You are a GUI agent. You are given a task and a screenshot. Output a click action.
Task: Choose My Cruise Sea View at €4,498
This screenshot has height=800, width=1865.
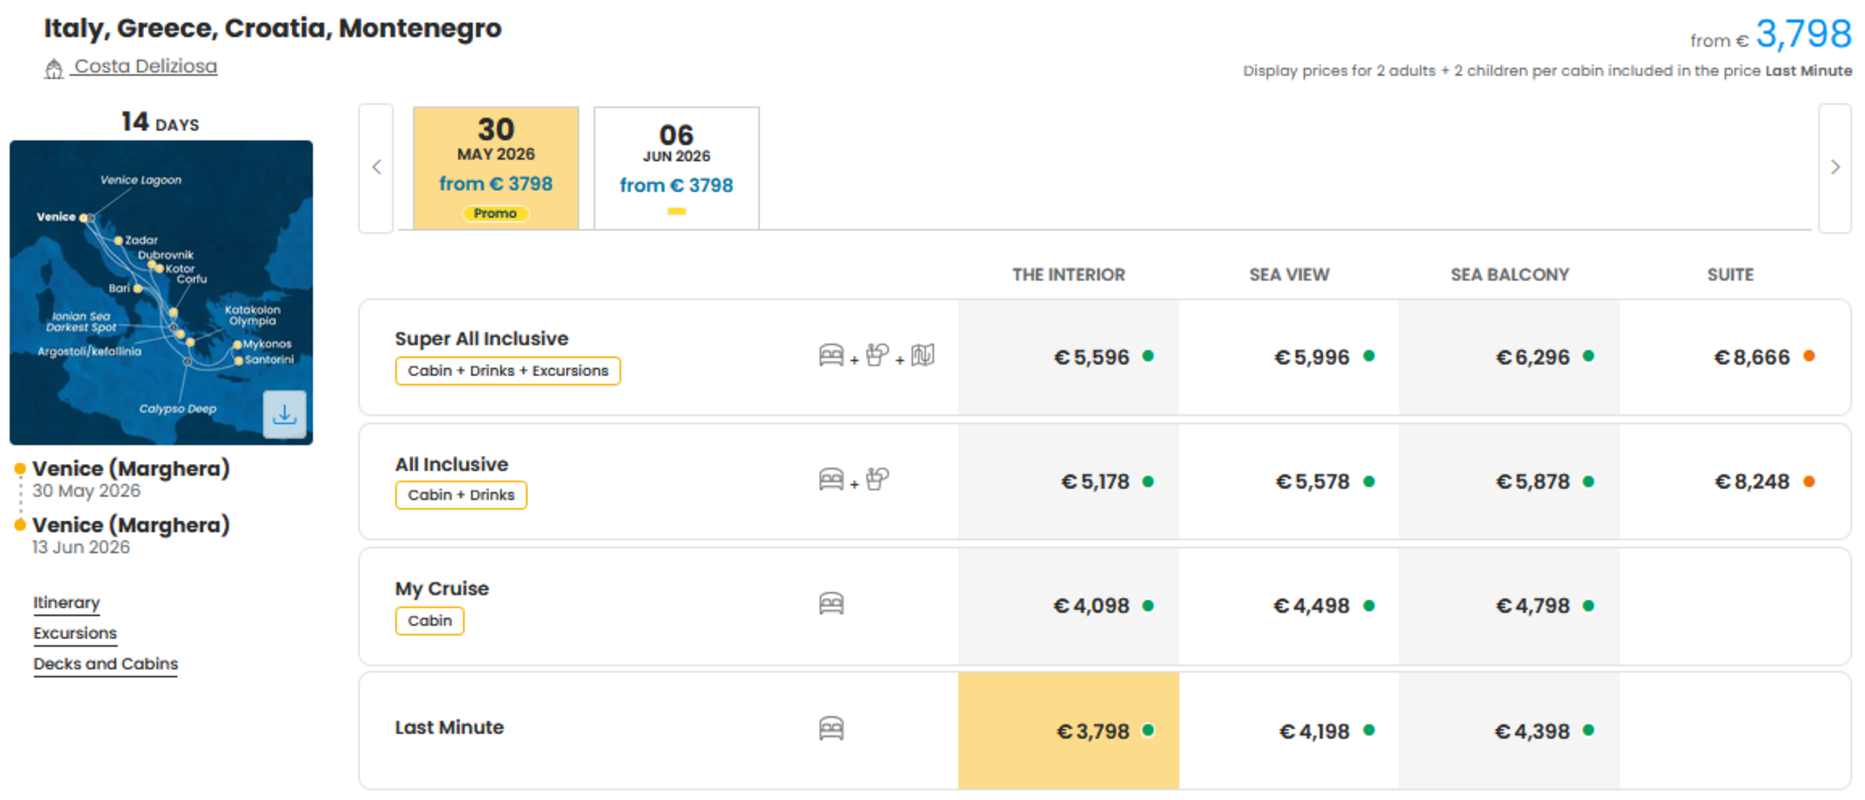point(1289,606)
